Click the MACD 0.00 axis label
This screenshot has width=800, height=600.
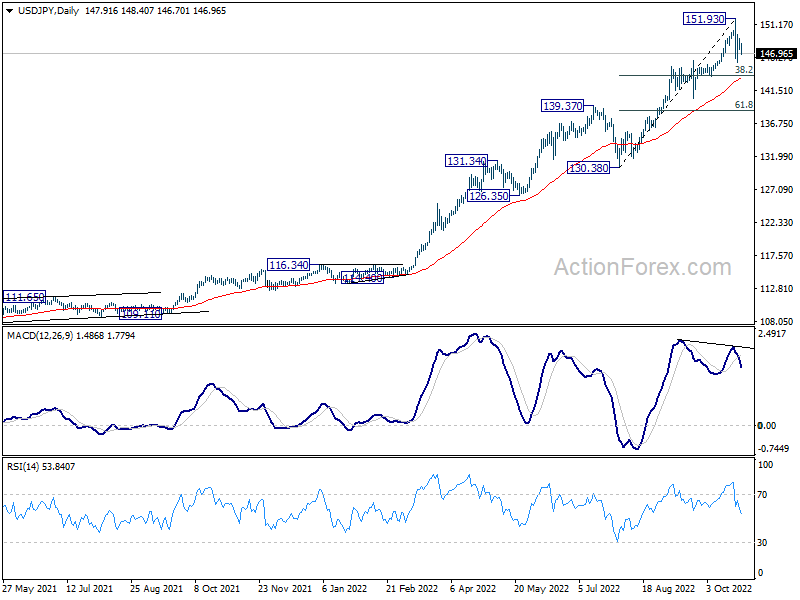pos(767,426)
